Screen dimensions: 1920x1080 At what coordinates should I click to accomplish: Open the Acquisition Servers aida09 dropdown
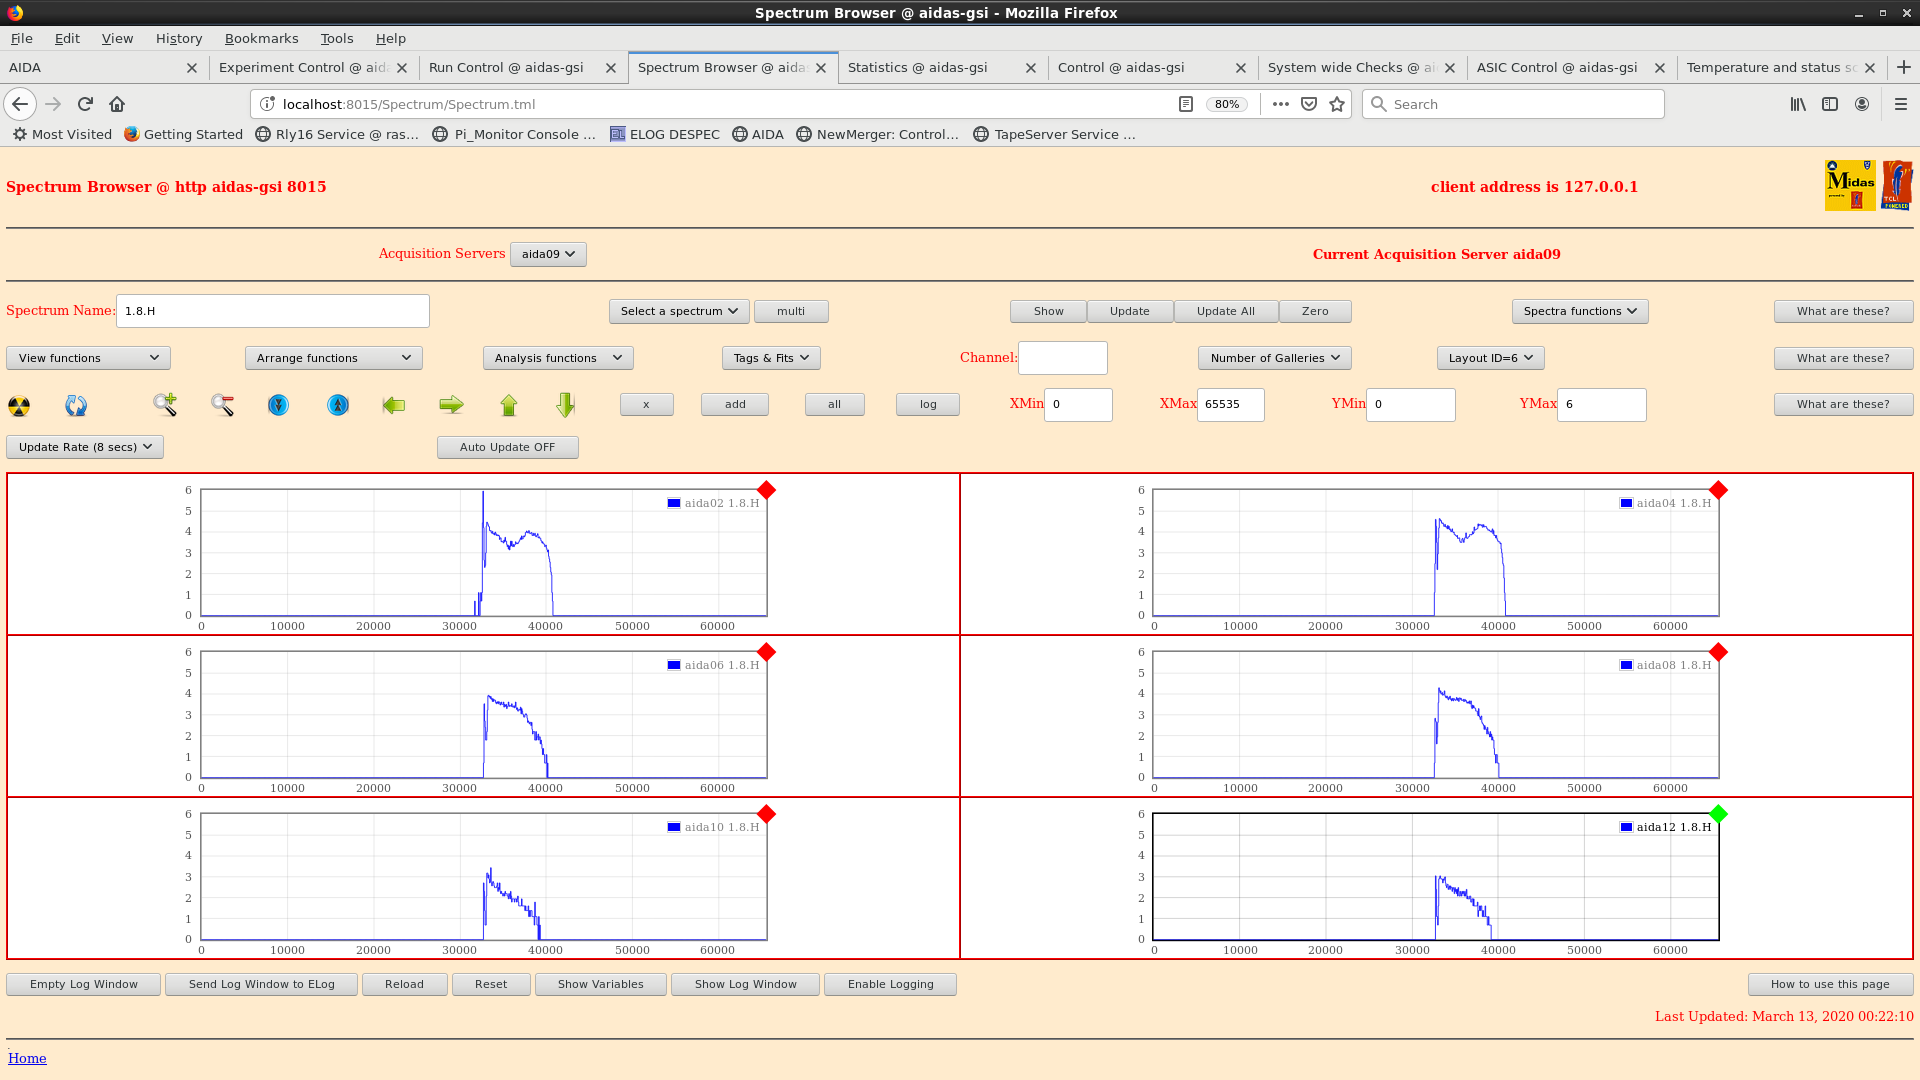pyautogui.click(x=548, y=254)
